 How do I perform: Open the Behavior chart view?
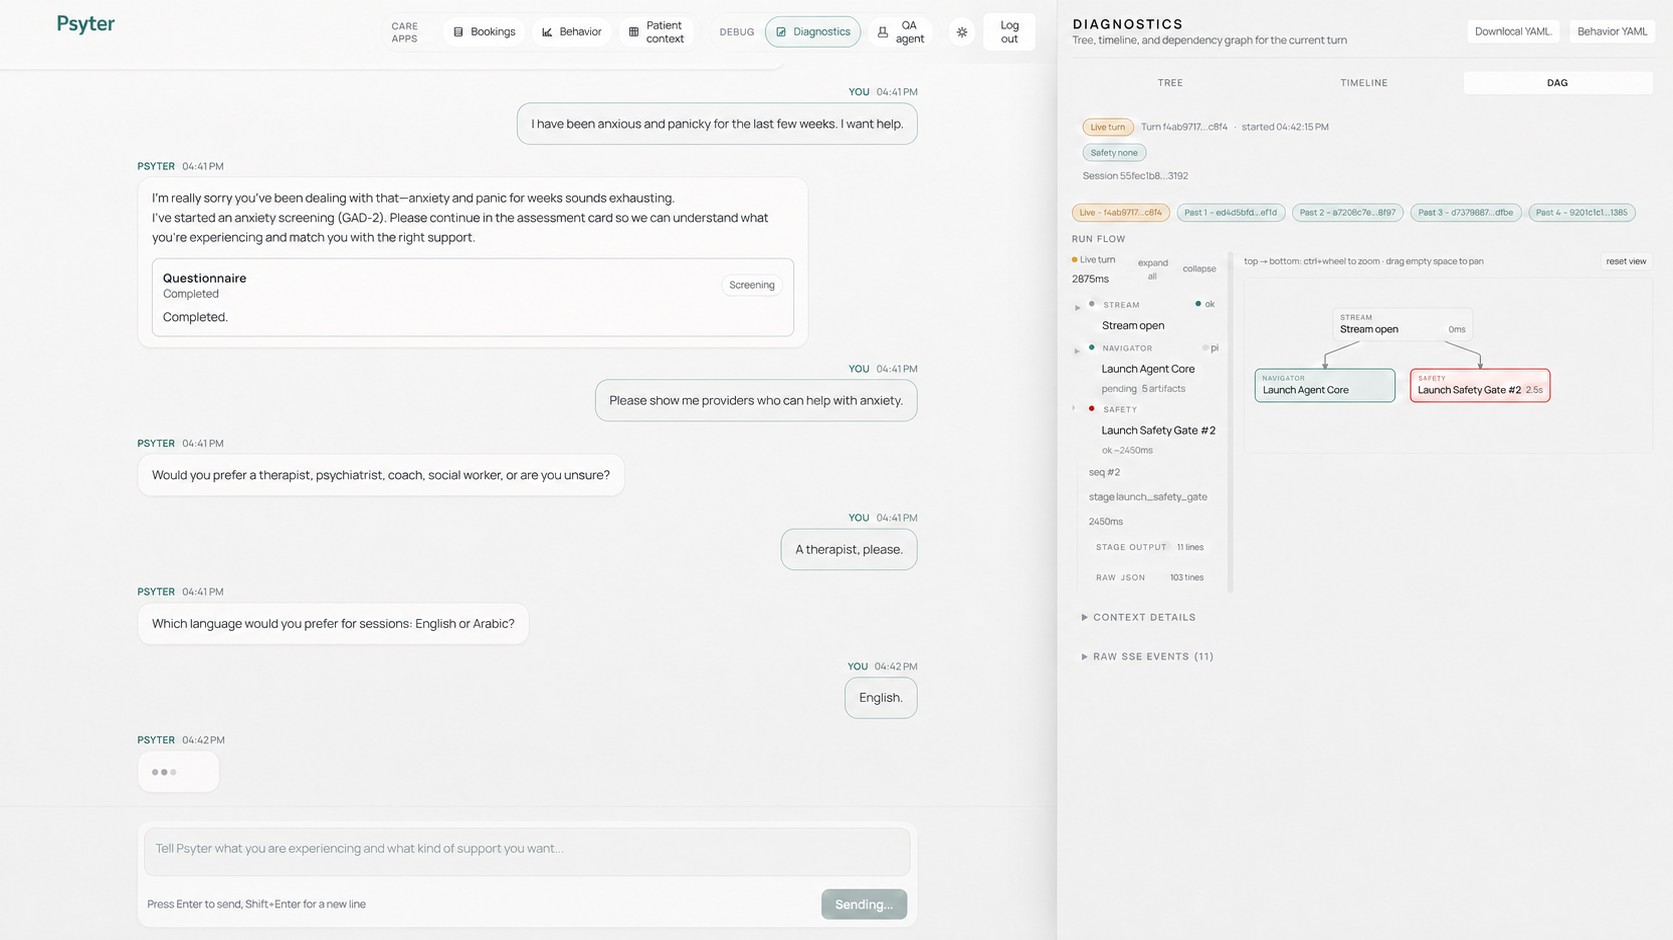click(572, 32)
